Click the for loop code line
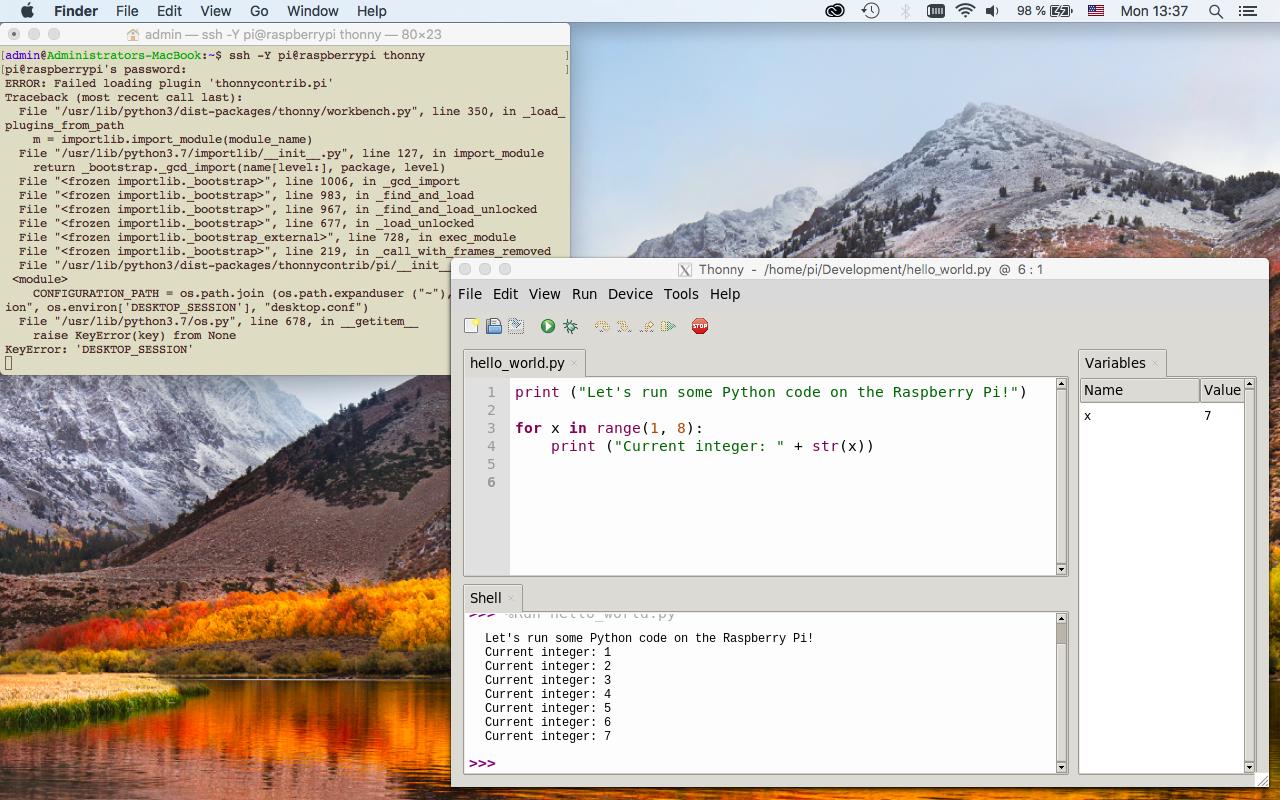 pos(609,428)
